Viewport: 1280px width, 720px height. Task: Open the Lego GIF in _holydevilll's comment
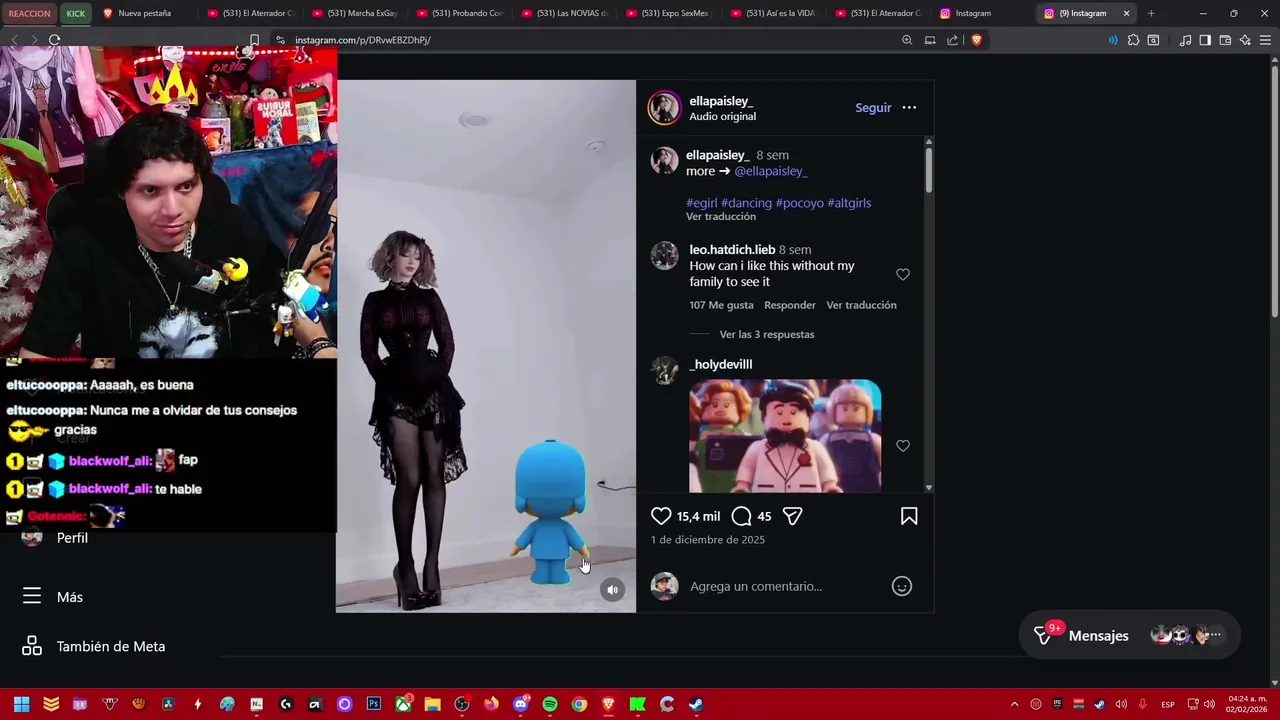point(785,435)
